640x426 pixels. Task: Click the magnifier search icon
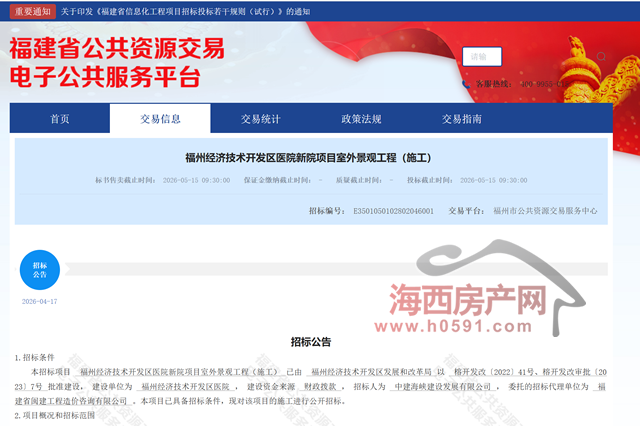click(x=601, y=57)
